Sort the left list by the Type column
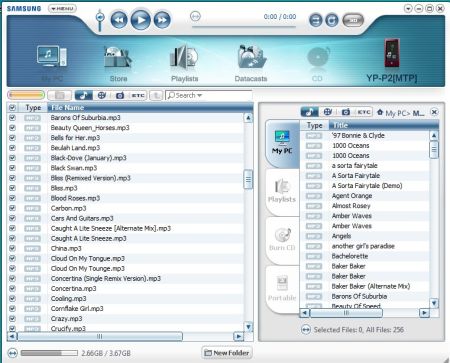The height and width of the screenshot is (363, 450). tap(33, 108)
